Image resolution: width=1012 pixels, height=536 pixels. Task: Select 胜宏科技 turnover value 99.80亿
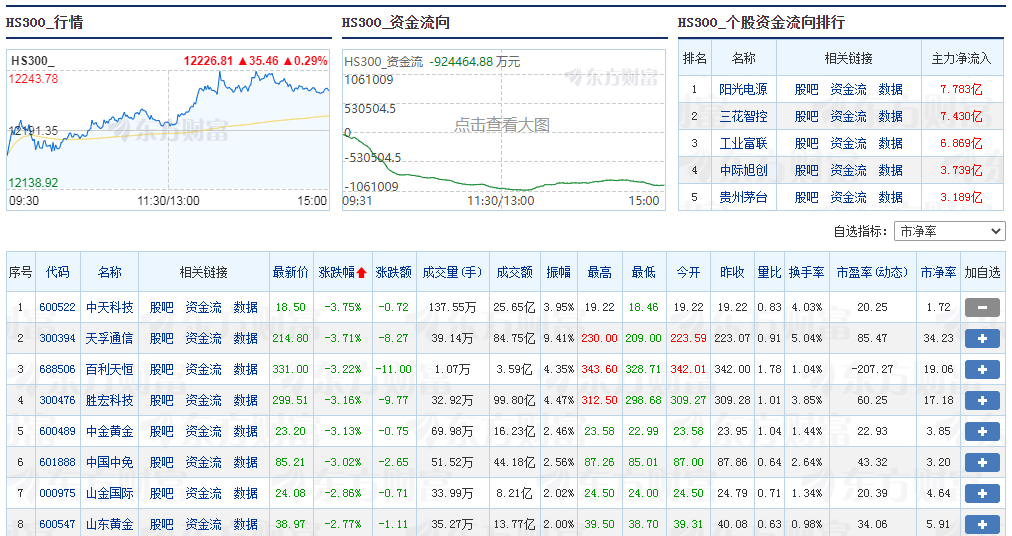tap(514, 400)
